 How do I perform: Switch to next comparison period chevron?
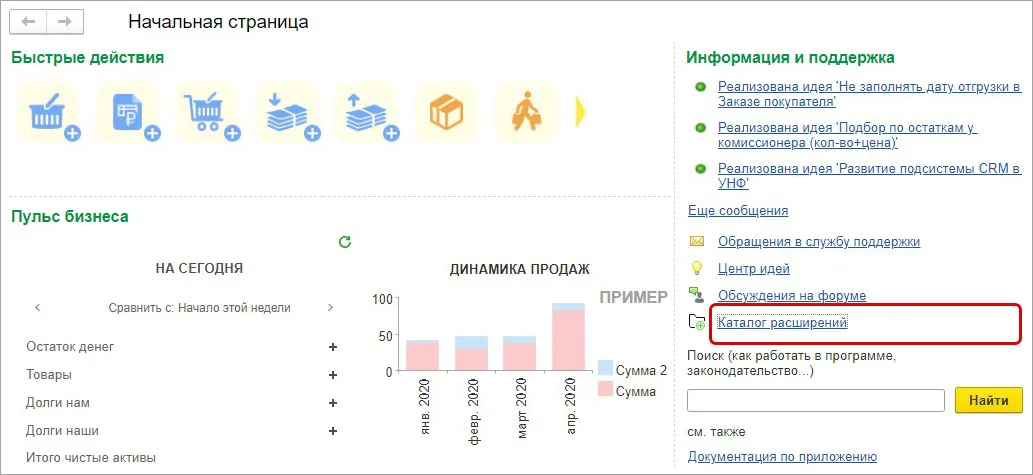(331, 308)
